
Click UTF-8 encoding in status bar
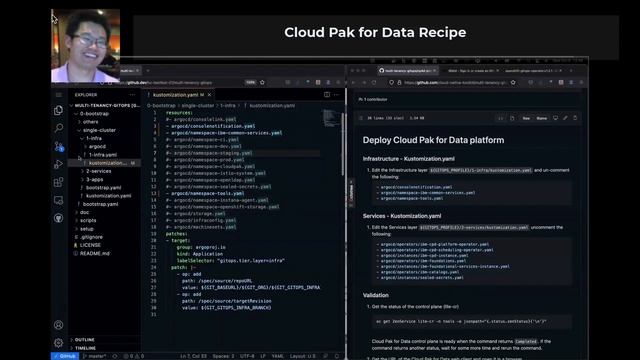[x=247, y=356]
